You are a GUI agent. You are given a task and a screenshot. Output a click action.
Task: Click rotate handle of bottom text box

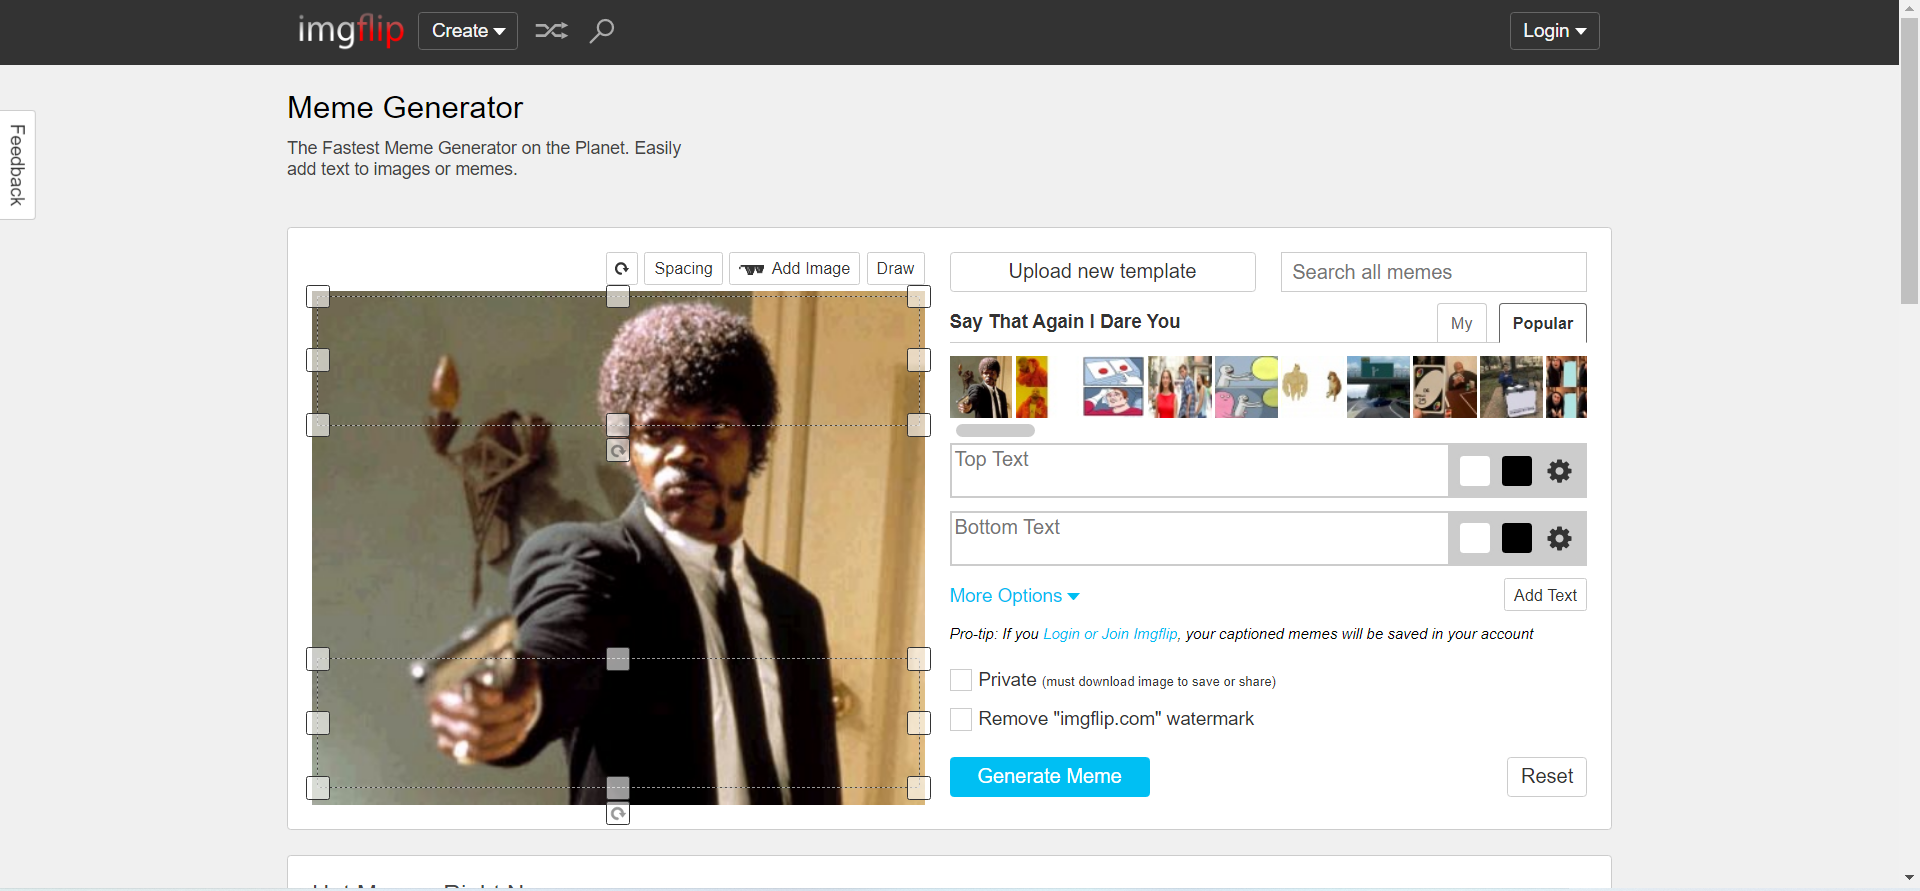pos(618,814)
